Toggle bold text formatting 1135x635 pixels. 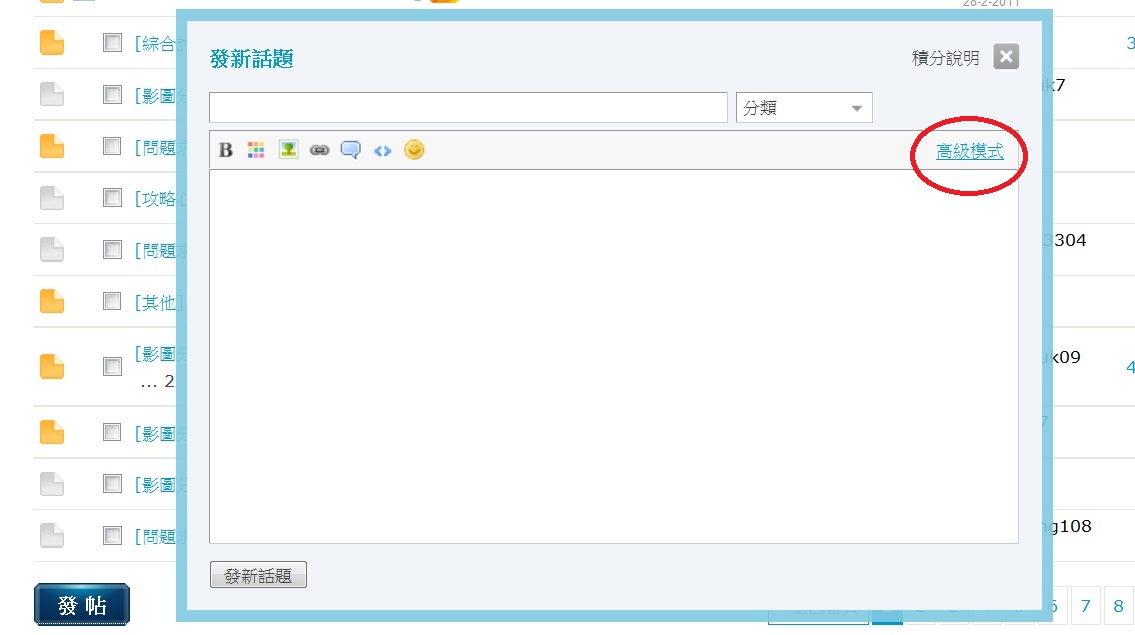[x=226, y=150]
